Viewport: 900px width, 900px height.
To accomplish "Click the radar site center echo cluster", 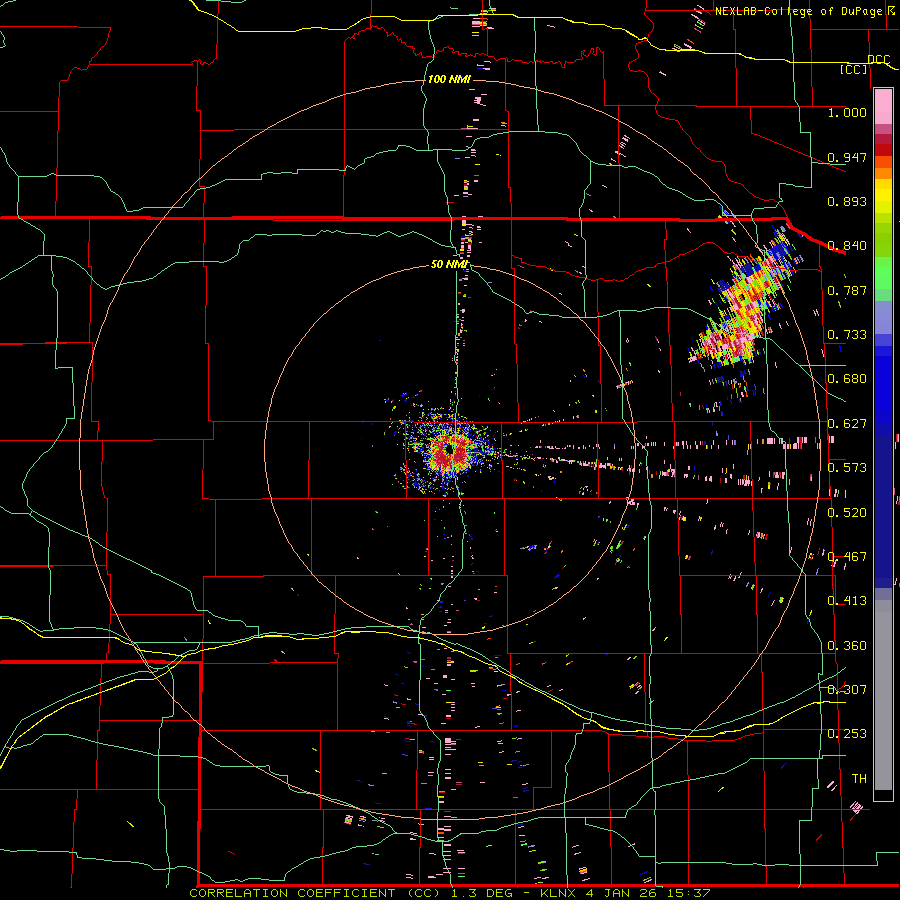I will click(449, 451).
